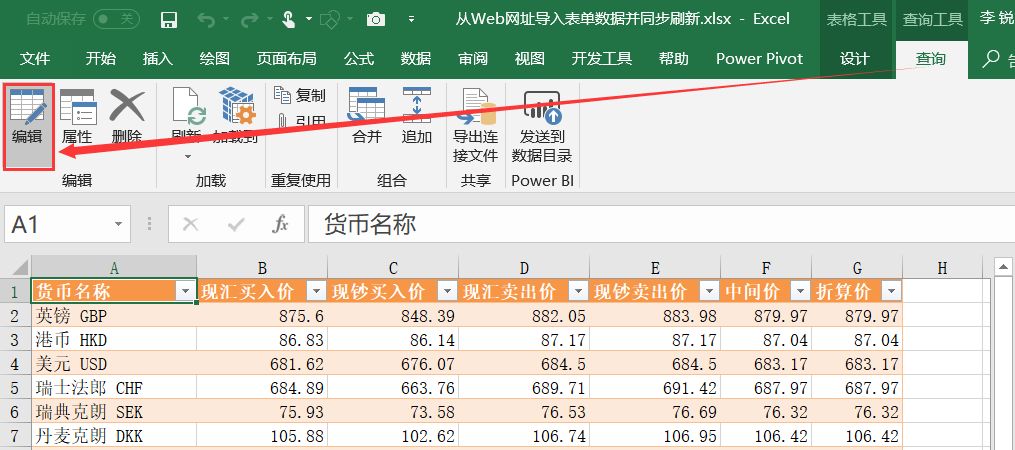Click 发送到数据目录 Power BI icon
The width and height of the screenshot is (1015, 450).
tap(542, 106)
